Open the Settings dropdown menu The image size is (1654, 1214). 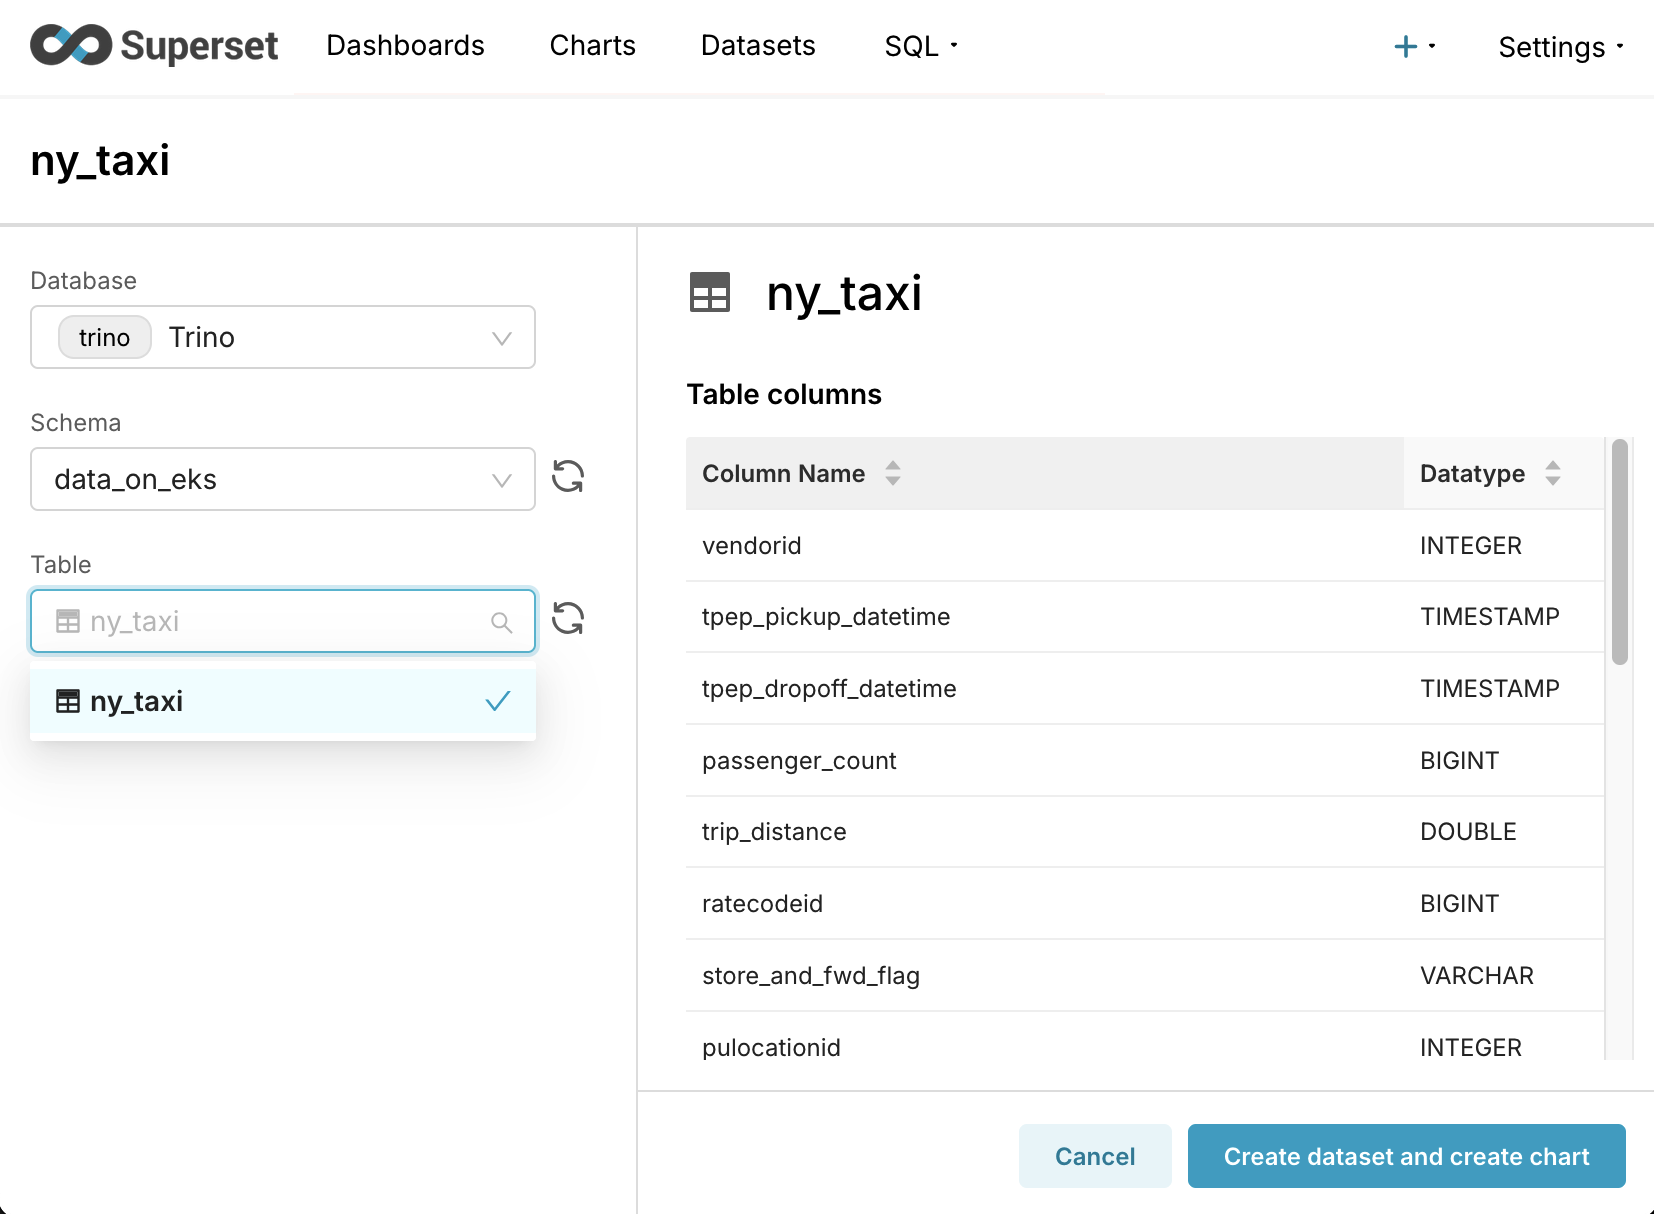click(x=1560, y=47)
